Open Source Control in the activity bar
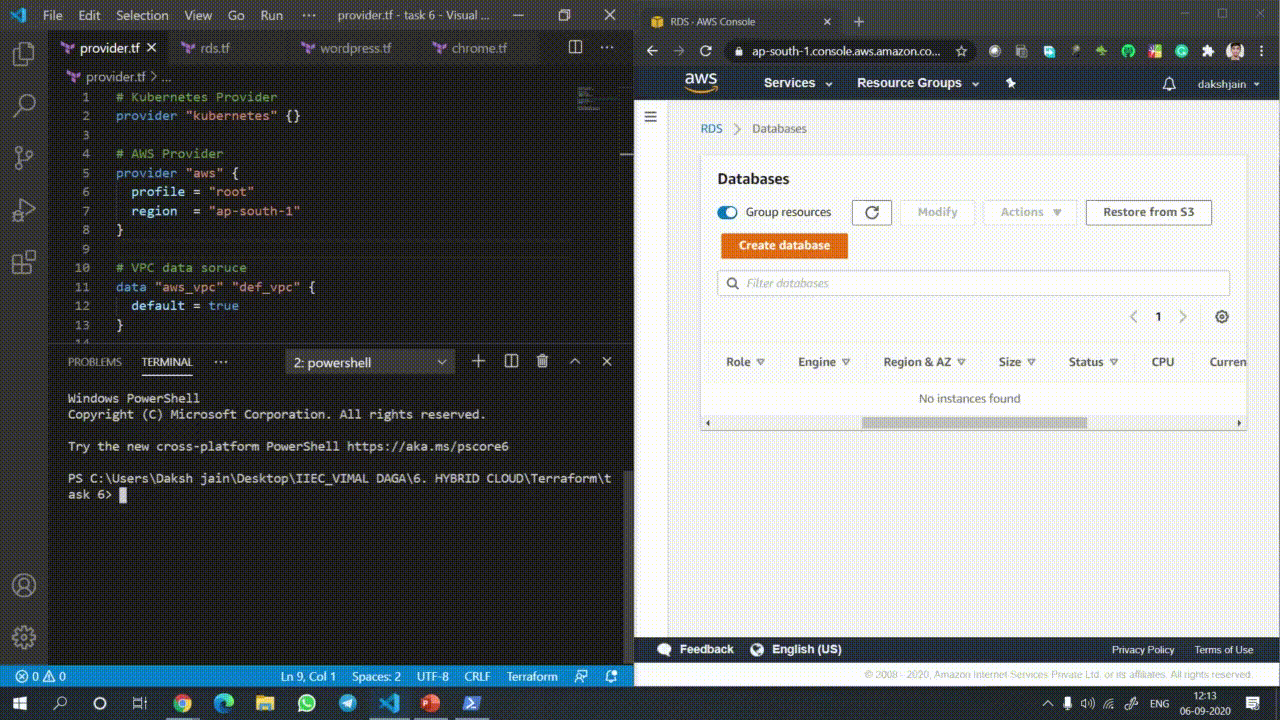The height and width of the screenshot is (720, 1280). point(23,157)
